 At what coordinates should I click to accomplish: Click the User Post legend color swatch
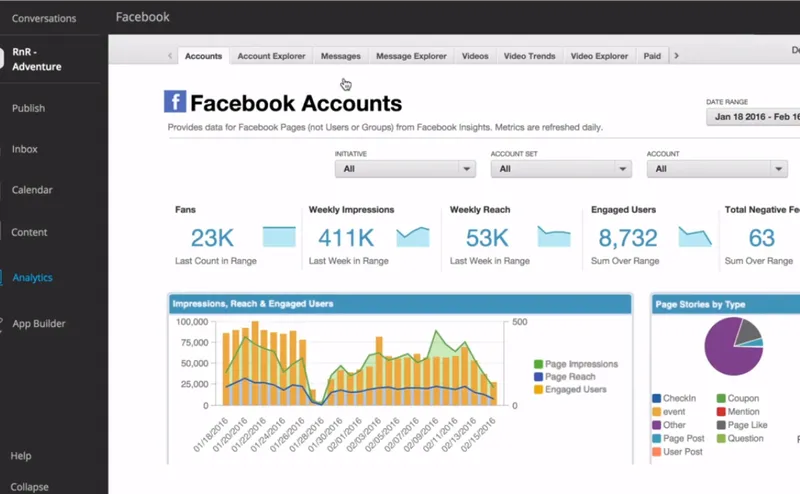click(657, 452)
